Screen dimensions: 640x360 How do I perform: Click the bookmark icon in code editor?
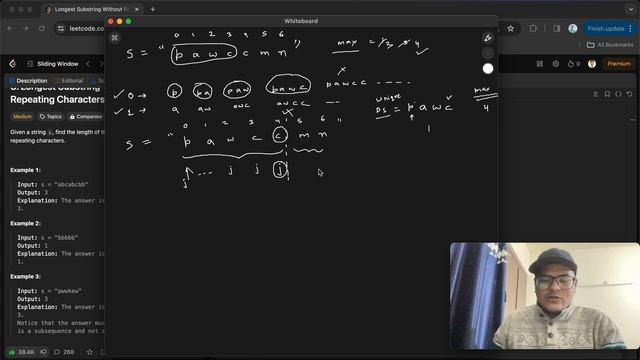point(607,94)
